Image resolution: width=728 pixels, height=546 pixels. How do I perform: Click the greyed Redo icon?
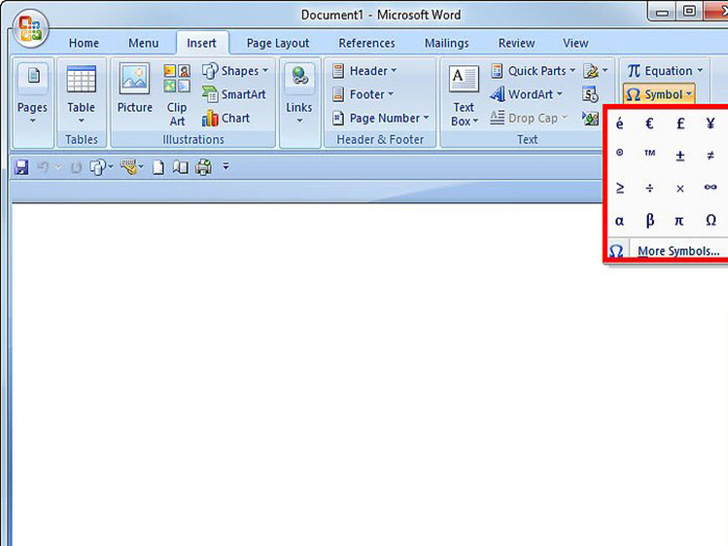76,167
